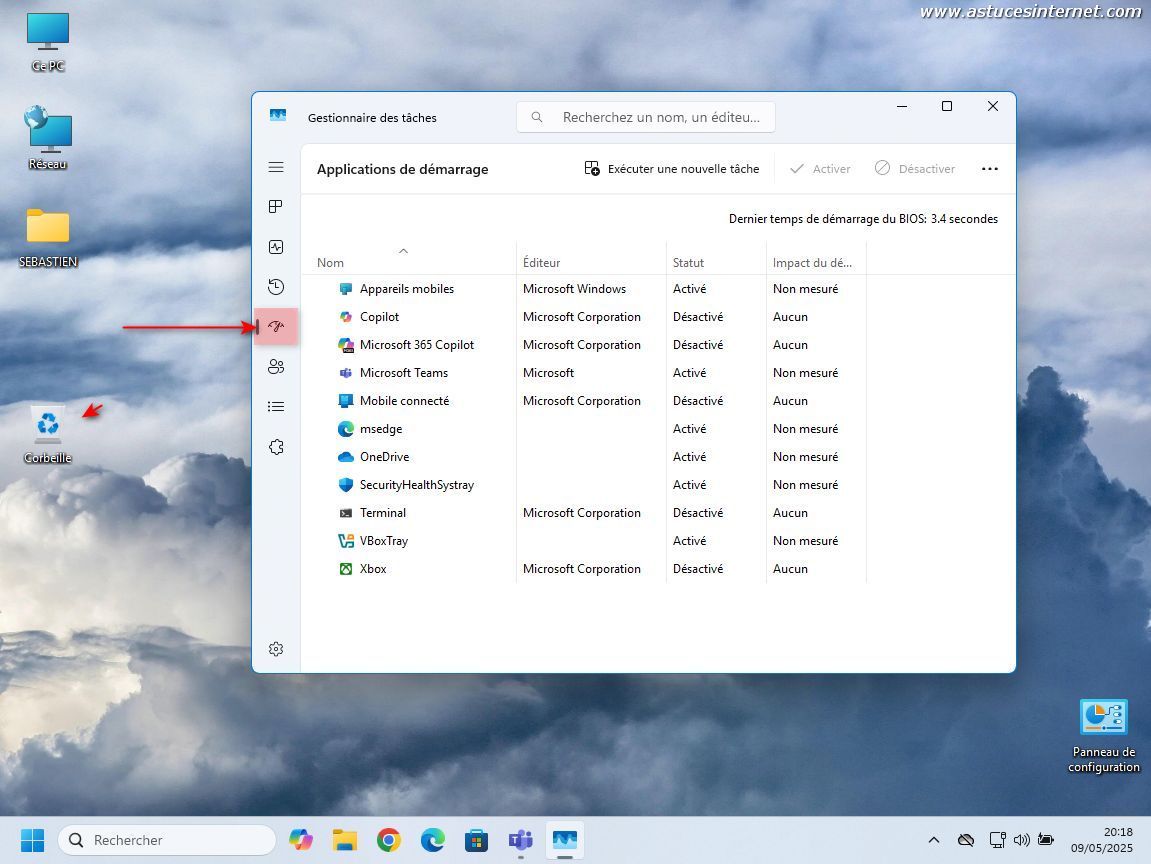
Task: Open the Users page icon in sidebar
Action: tap(276, 366)
